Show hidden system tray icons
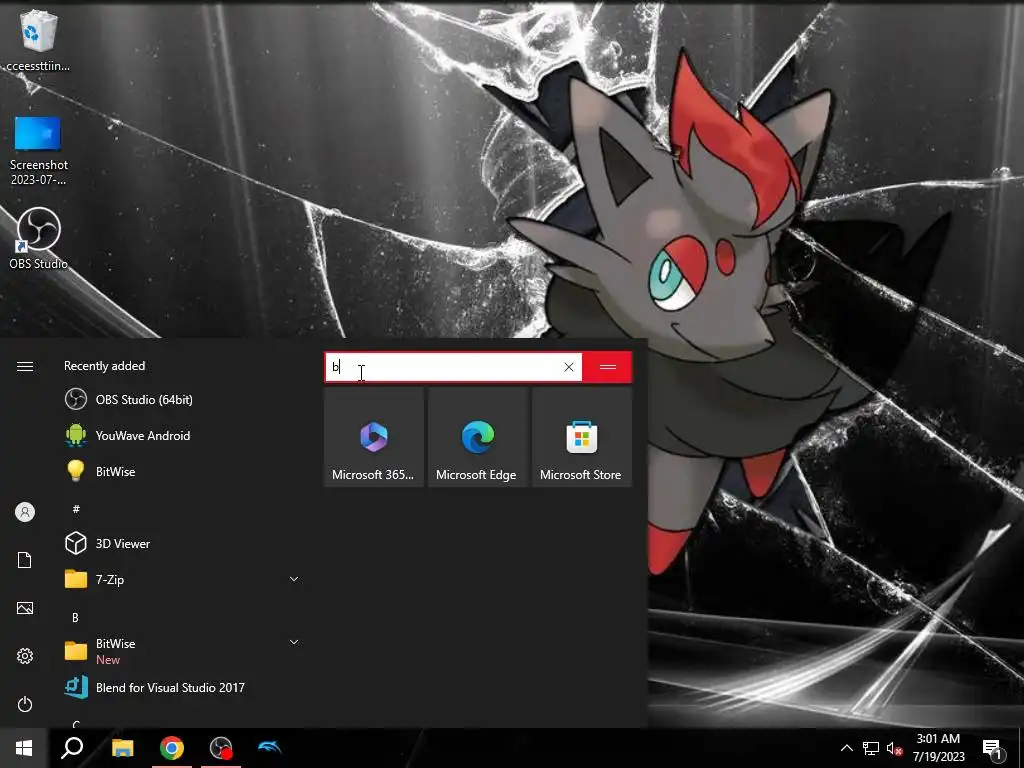The height and width of the screenshot is (768, 1024). (x=846, y=748)
